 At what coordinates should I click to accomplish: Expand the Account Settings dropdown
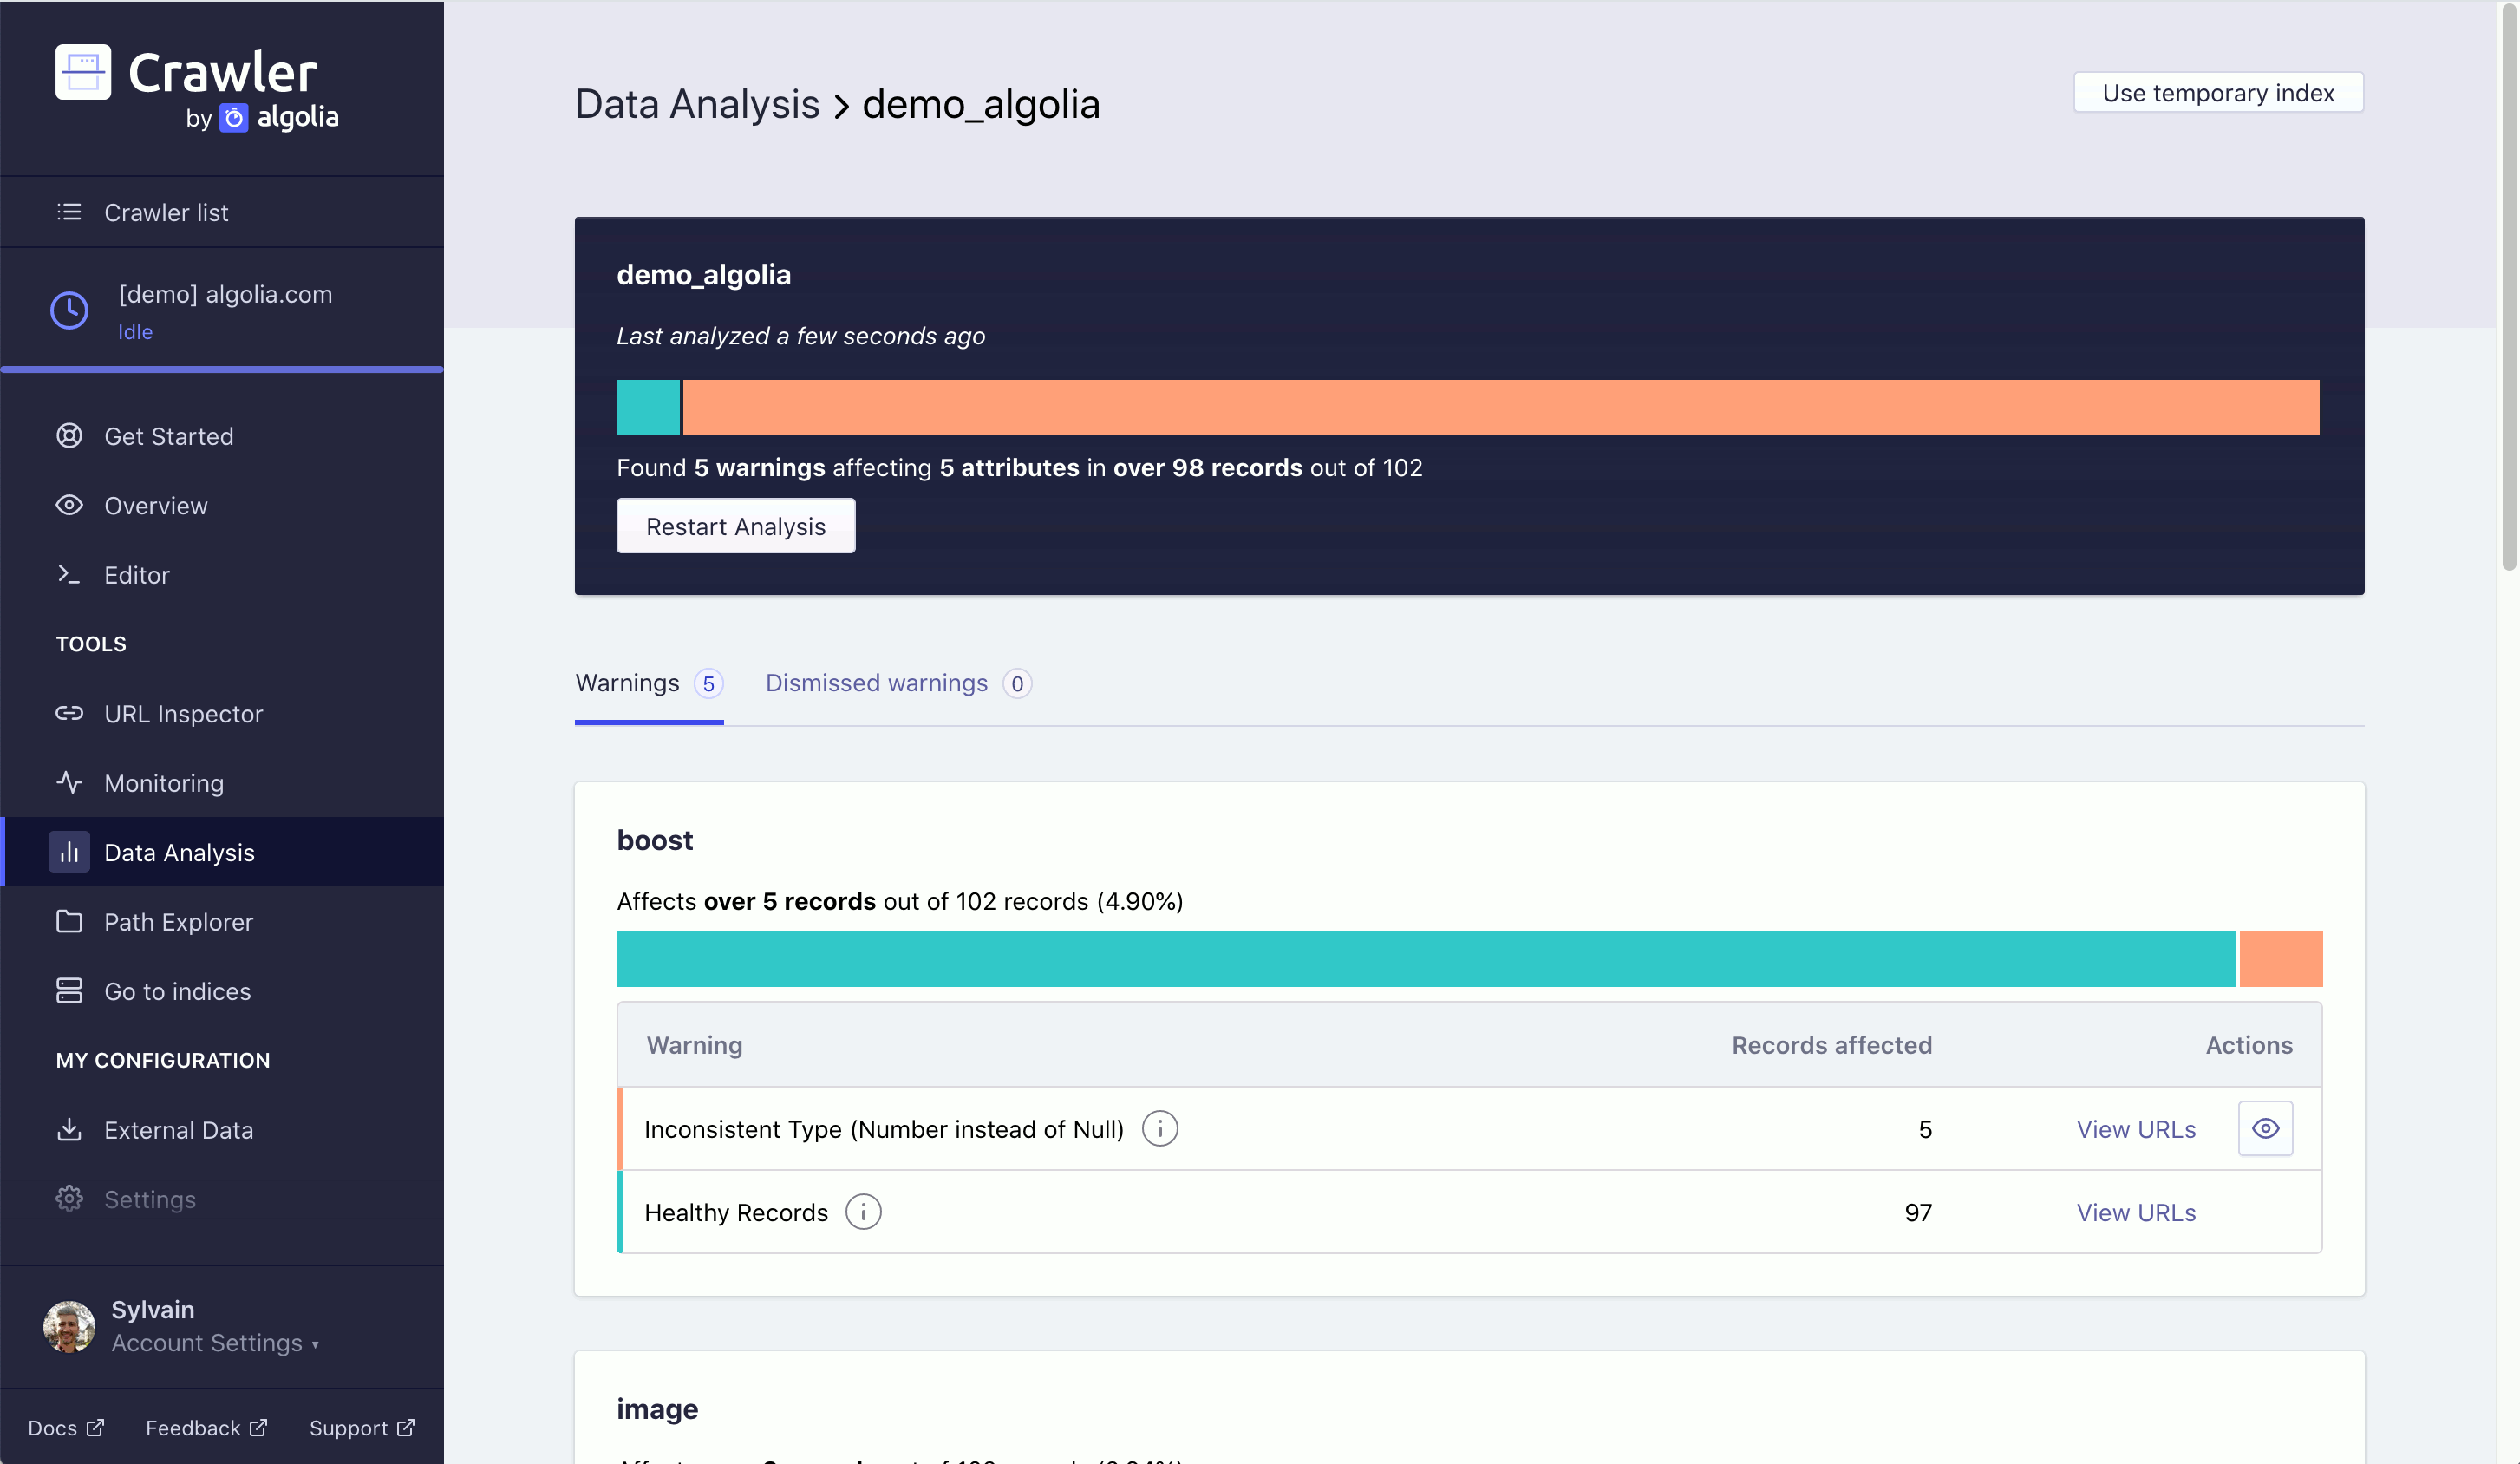point(214,1343)
